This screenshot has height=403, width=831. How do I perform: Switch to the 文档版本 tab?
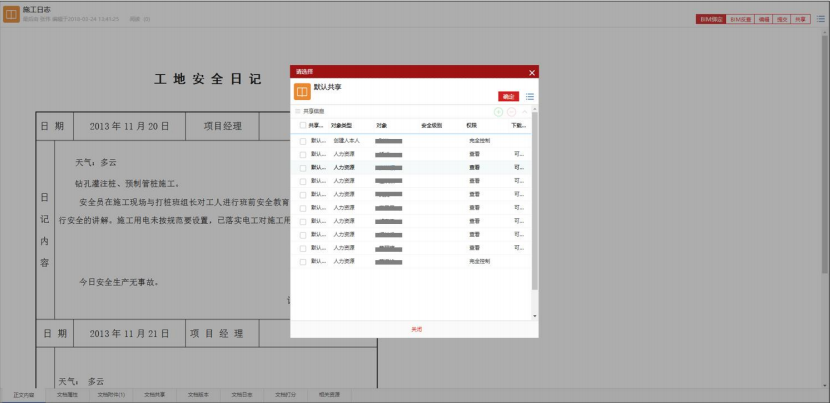pyautogui.click(x=198, y=395)
